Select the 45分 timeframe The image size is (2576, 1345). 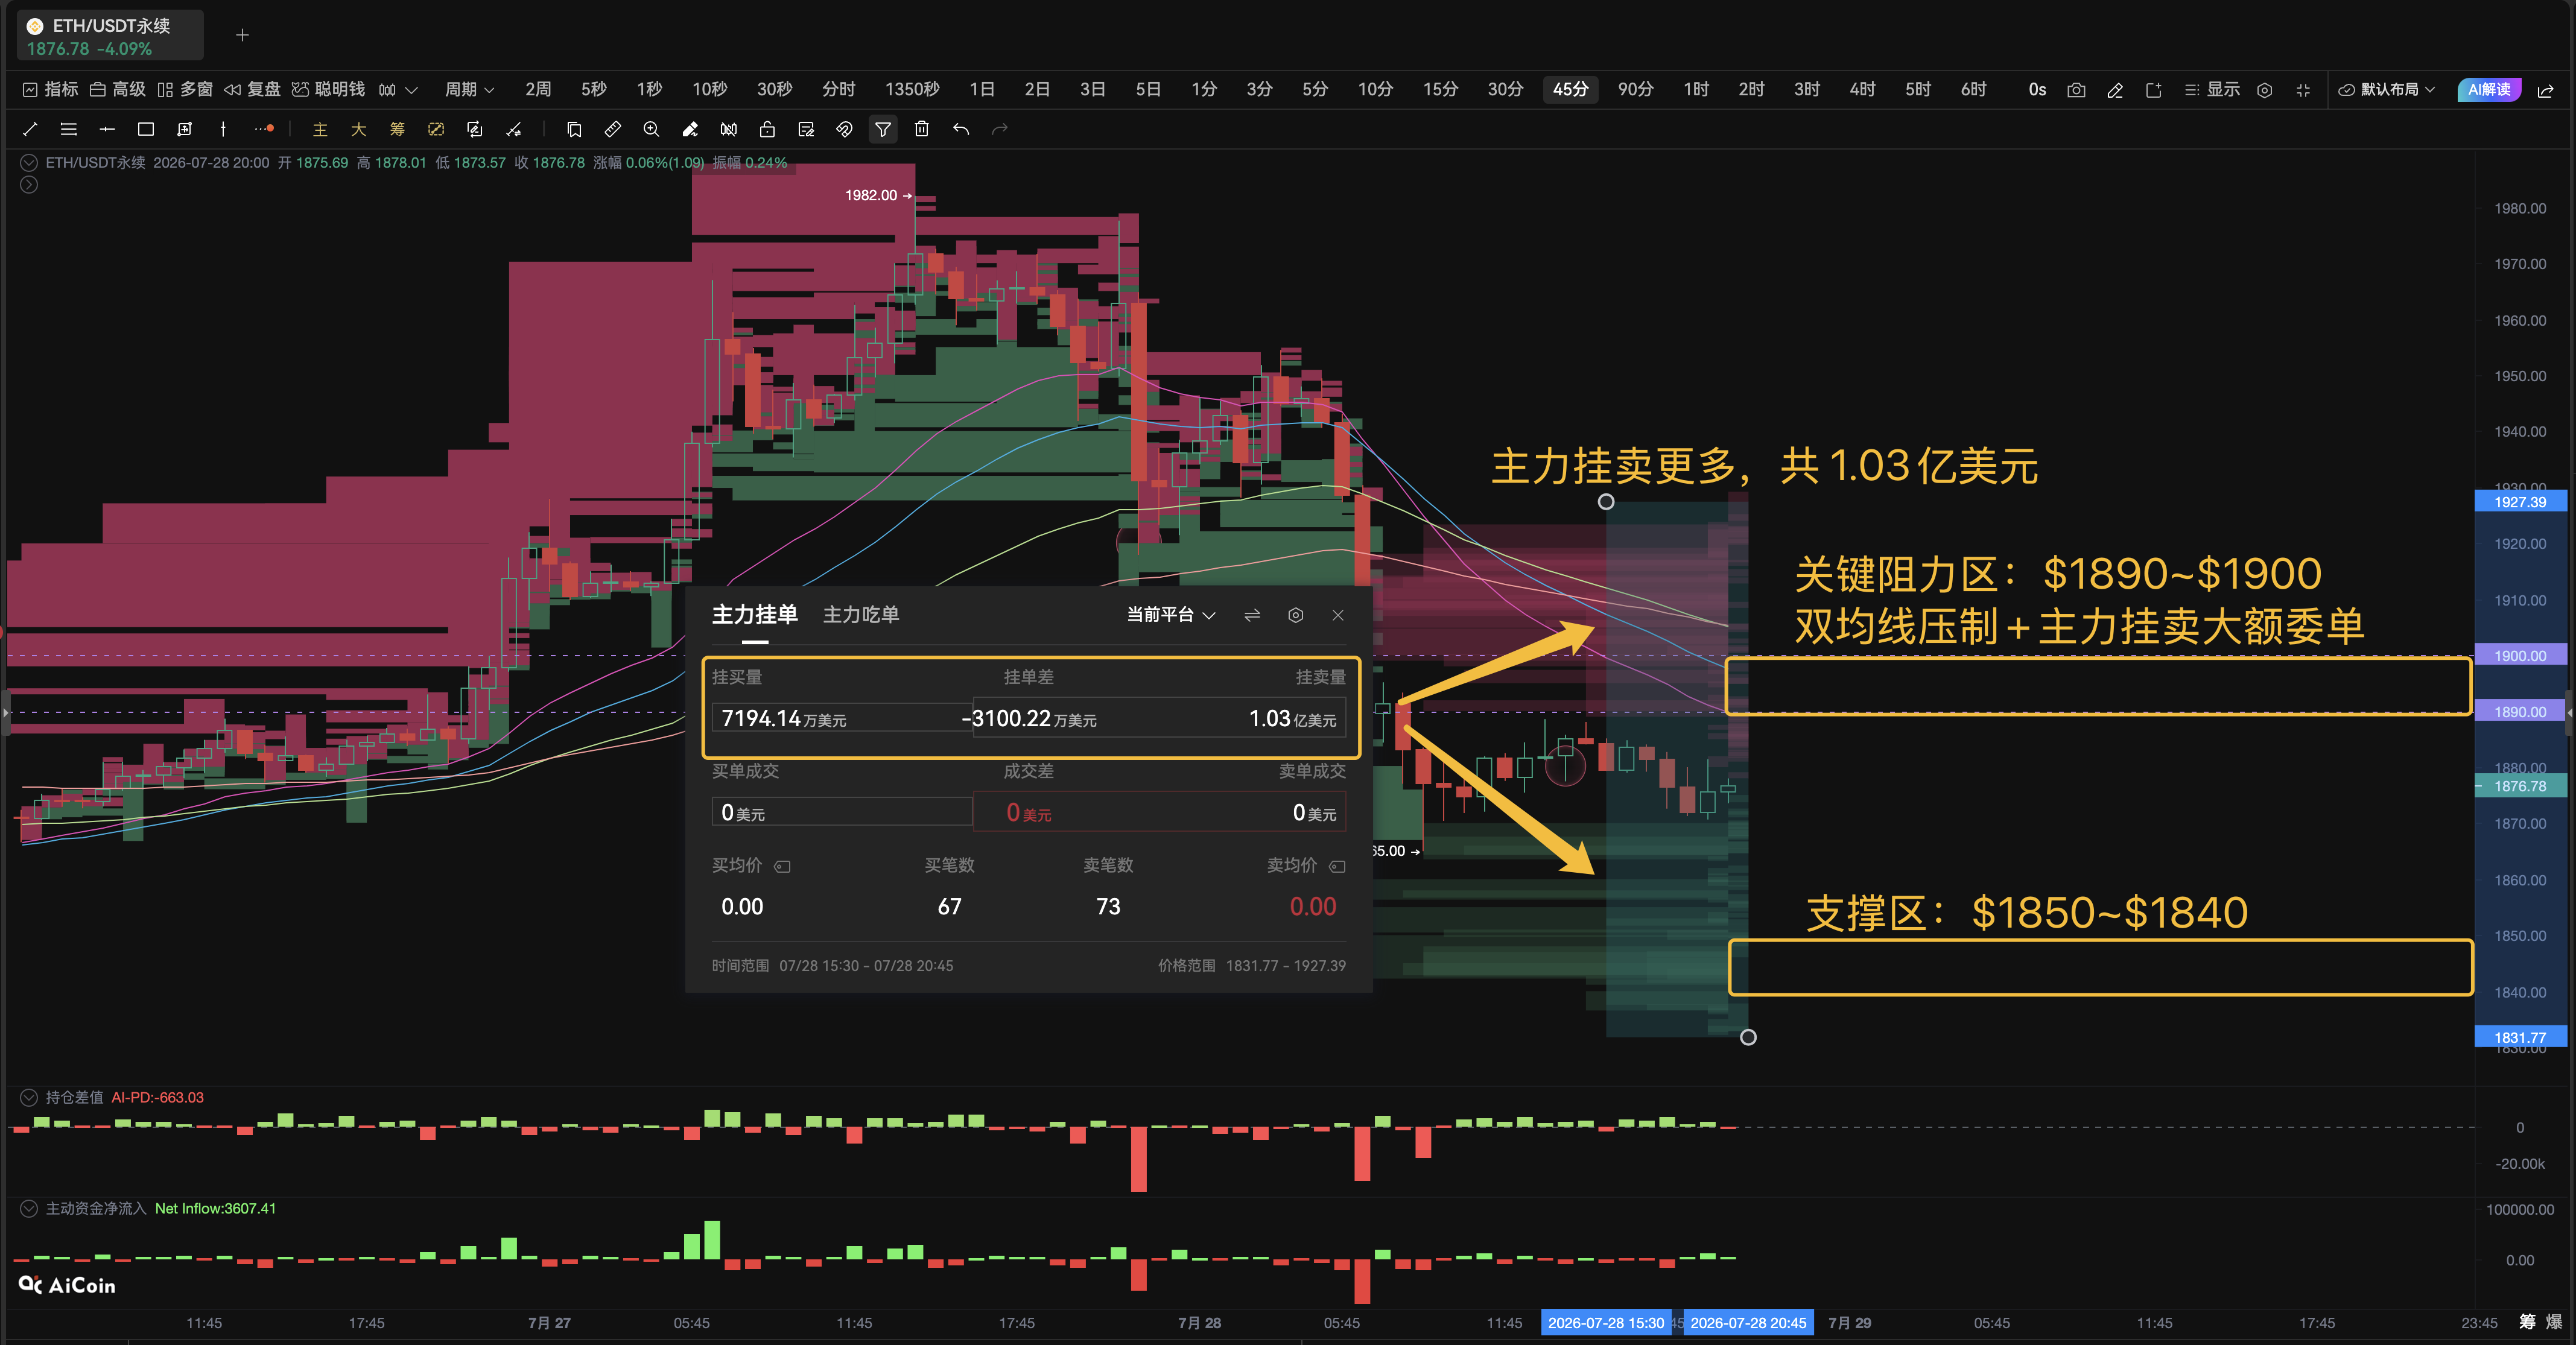click(1570, 90)
